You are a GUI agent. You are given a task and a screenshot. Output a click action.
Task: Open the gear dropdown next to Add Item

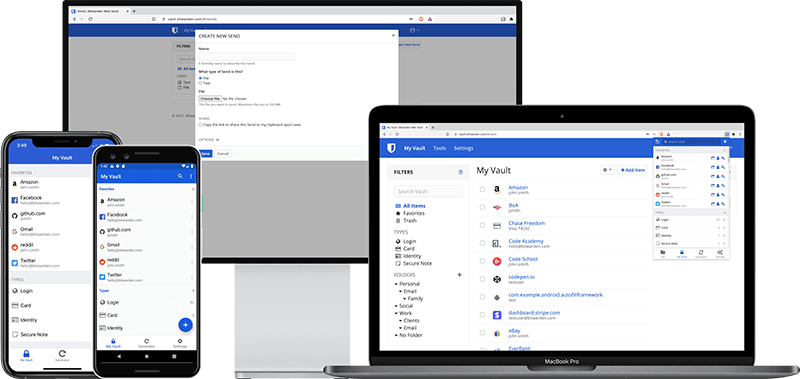click(x=607, y=170)
